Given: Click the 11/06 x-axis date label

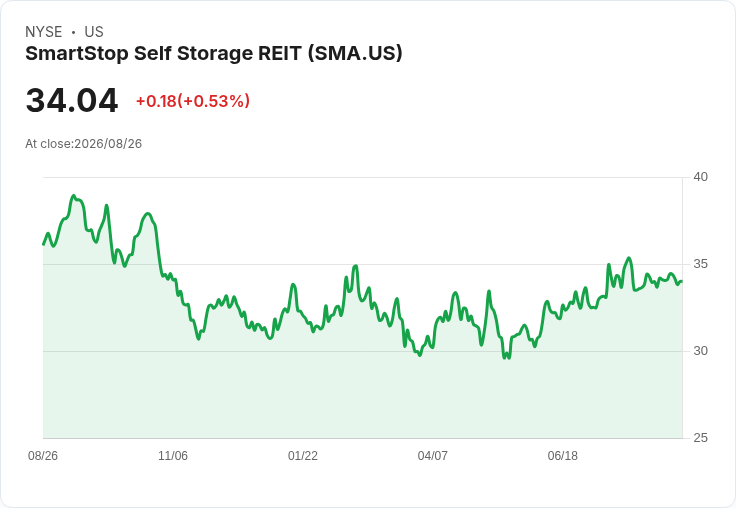Looking at the screenshot, I should [x=173, y=455].
